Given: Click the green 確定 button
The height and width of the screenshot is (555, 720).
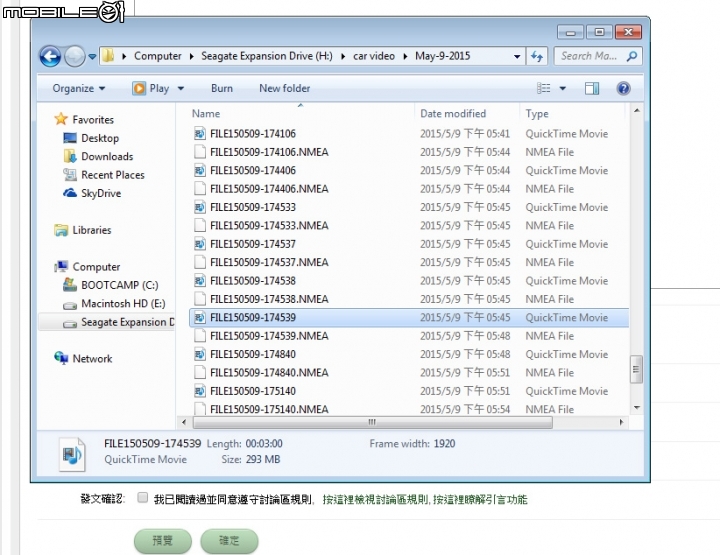Looking at the screenshot, I should (x=229, y=541).
